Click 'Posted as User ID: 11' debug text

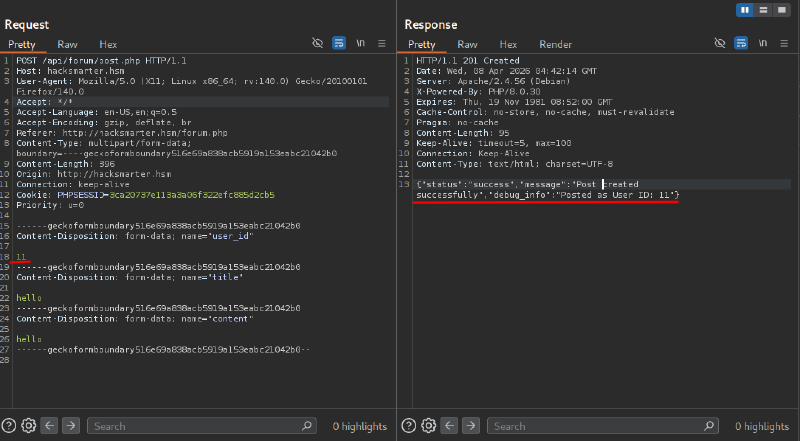pyautogui.click(x=615, y=195)
